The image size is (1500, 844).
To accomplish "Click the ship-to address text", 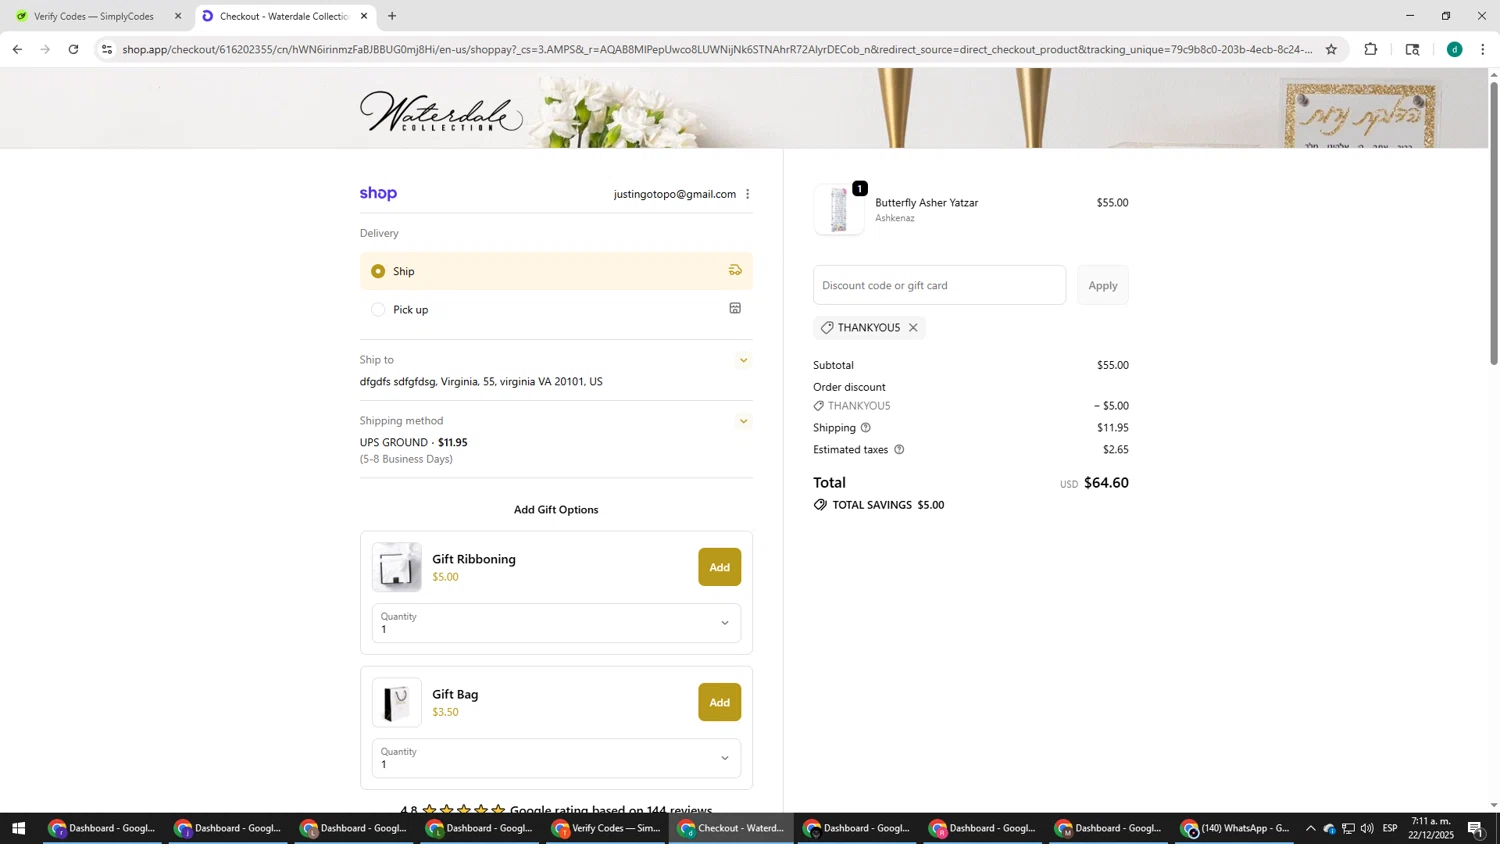I will point(481,382).
